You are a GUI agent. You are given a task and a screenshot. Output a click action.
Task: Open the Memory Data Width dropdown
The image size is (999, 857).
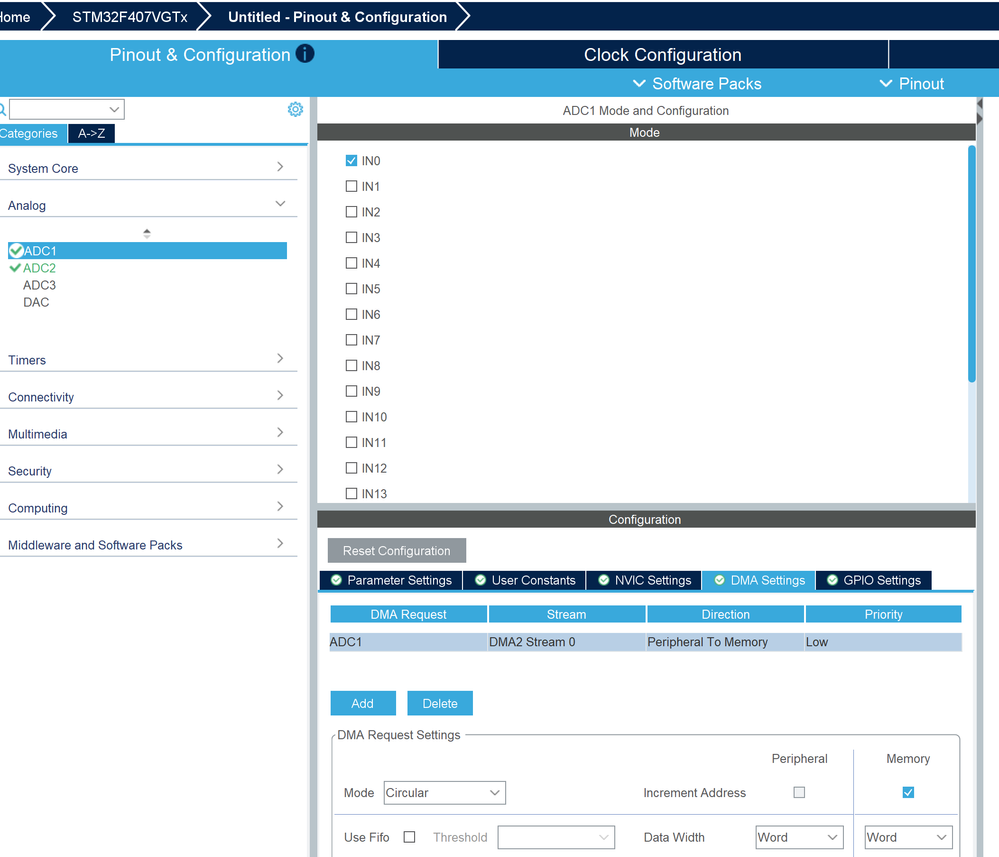pyautogui.click(x=908, y=837)
